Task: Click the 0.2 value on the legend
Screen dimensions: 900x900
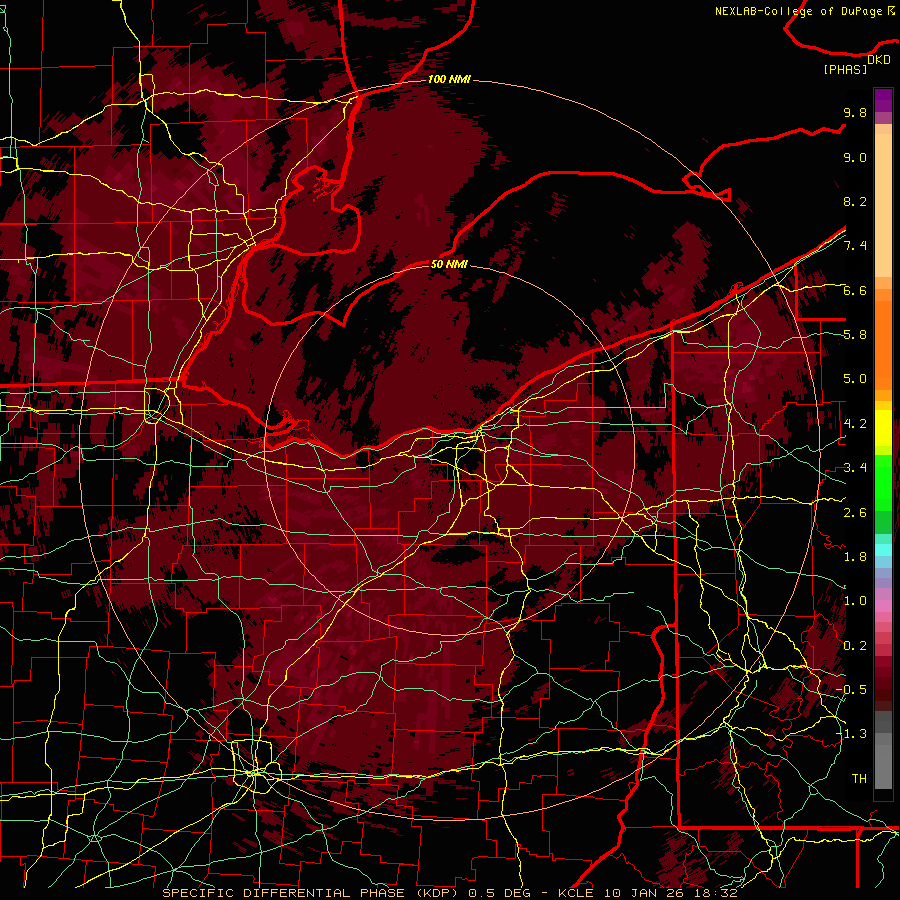Action: pos(855,645)
